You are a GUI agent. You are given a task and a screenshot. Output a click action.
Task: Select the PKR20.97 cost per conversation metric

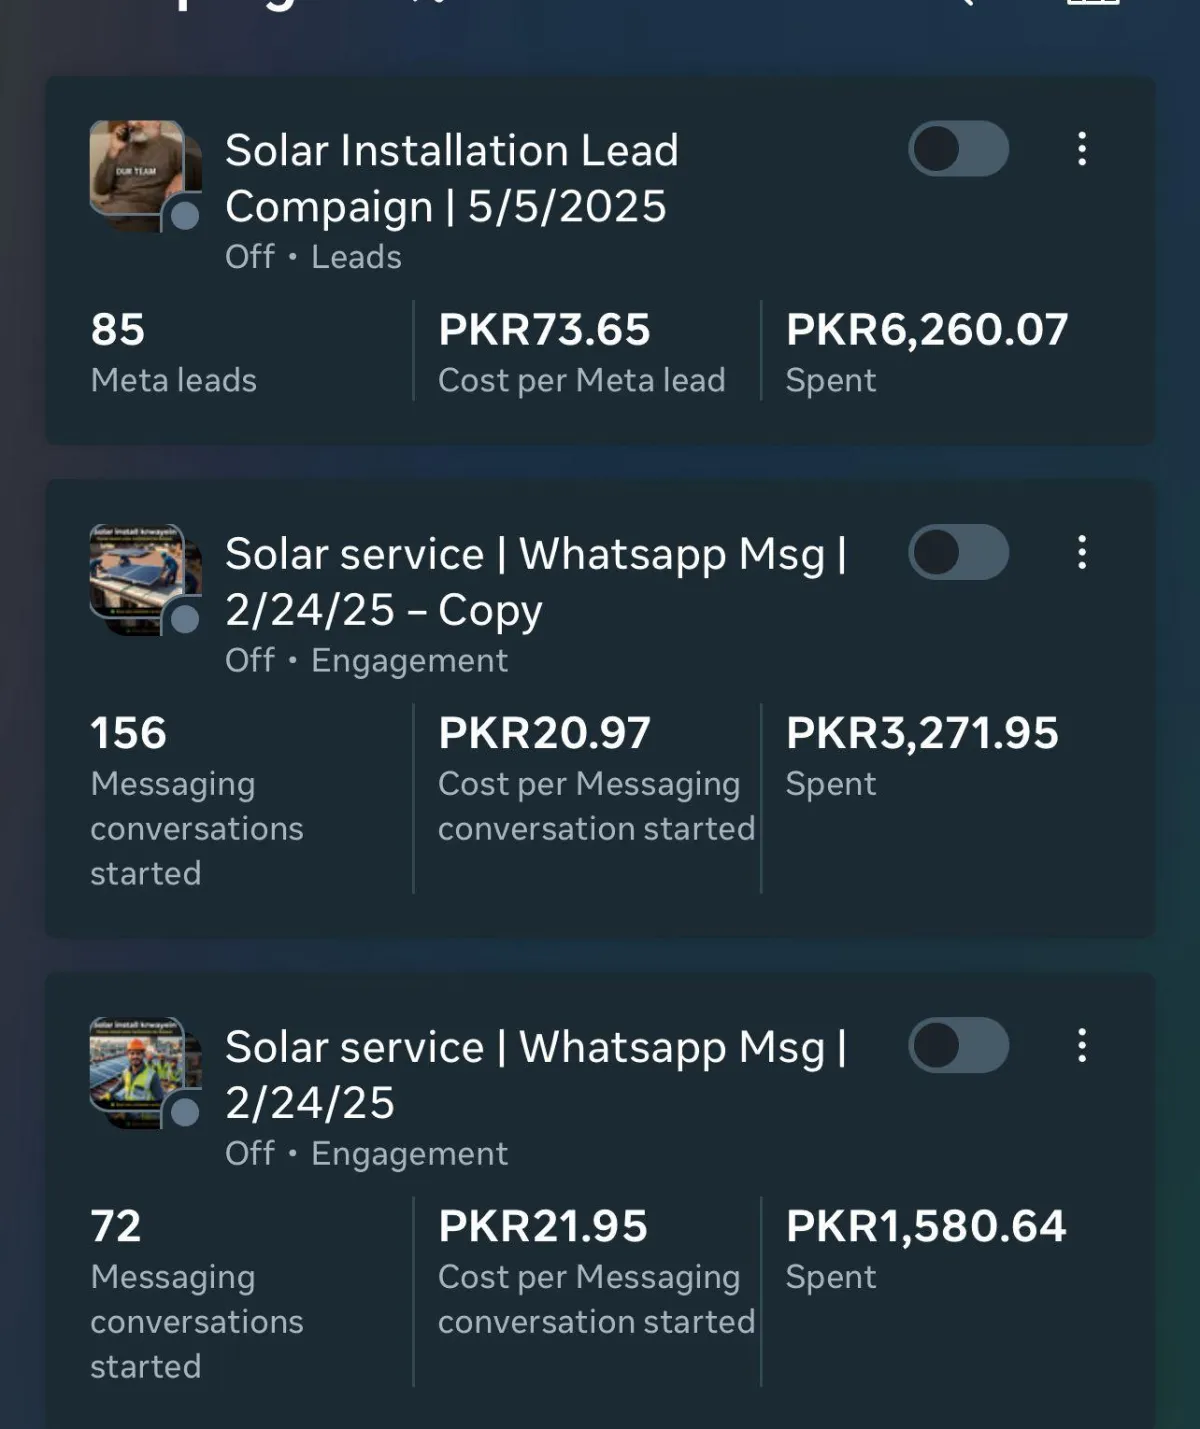point(595,778)
